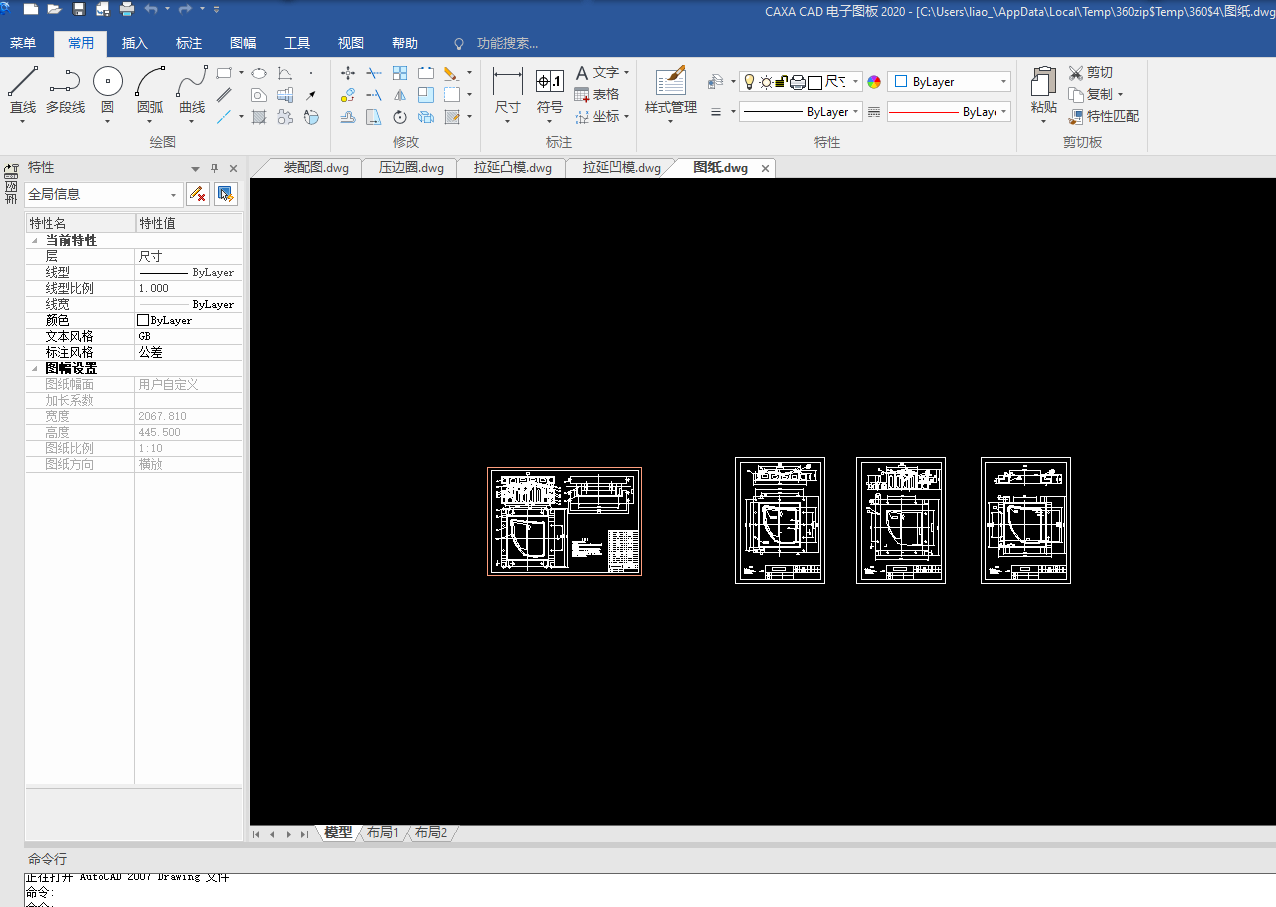Open the red line ByLayer lineweight dropdown
Screen dimensions: 1276x907
(x=948, y=112)
